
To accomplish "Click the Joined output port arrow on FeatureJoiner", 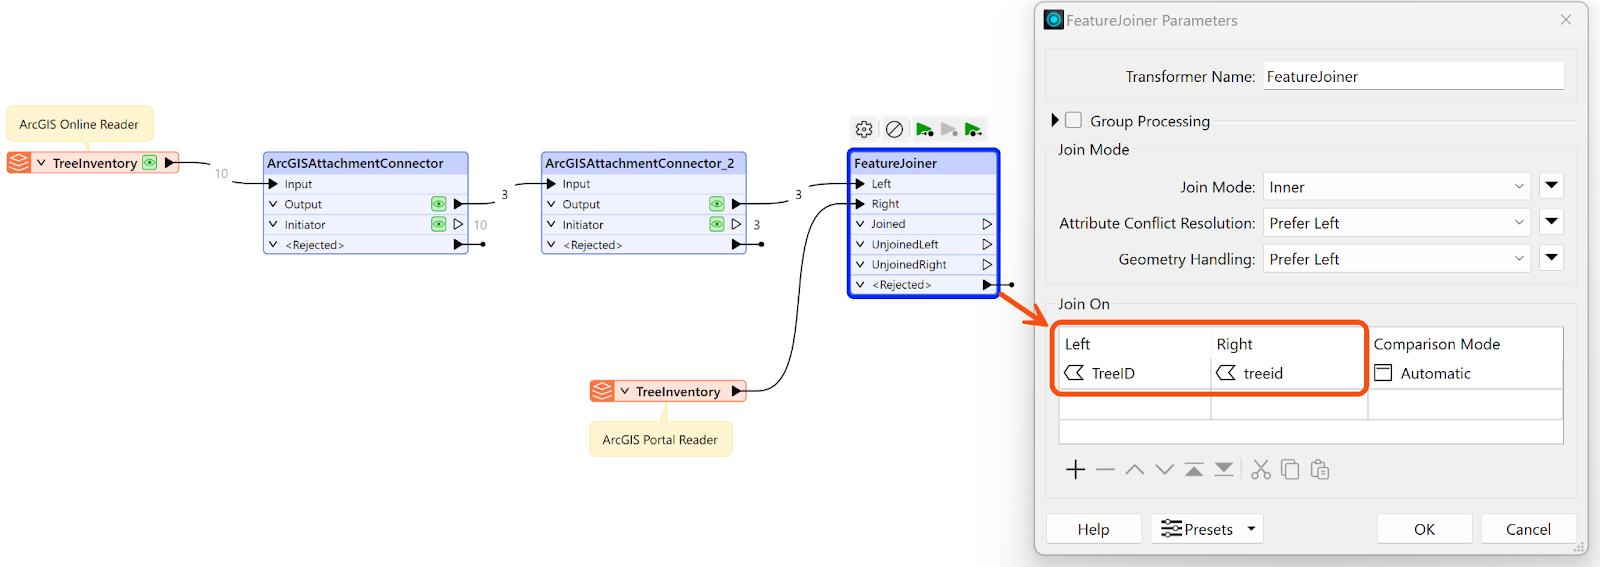I will point(987,224).
